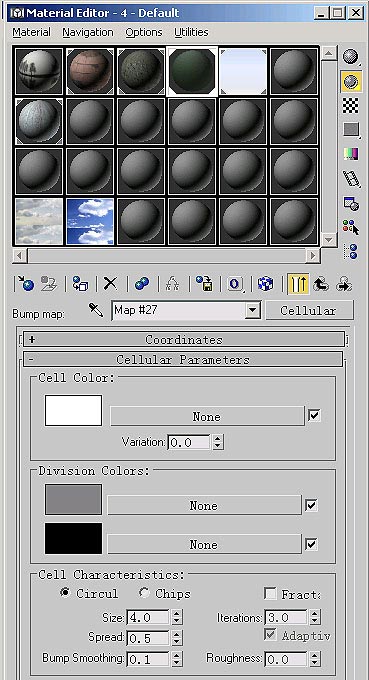Select the gray cloudy sky sample slot
The height and width of the screenshot is (680, 369).
39,221
